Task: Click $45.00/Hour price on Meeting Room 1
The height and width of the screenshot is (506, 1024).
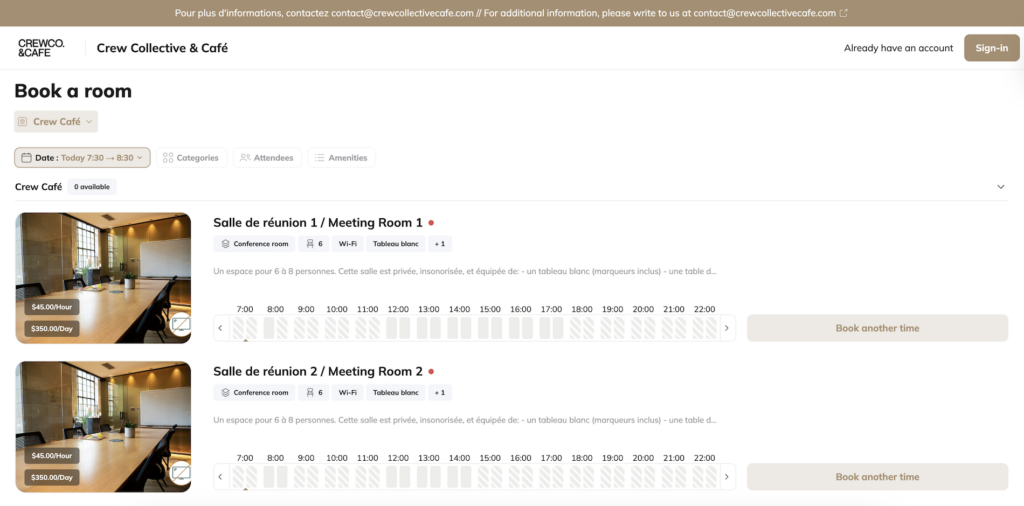Action: click(52, 307)
